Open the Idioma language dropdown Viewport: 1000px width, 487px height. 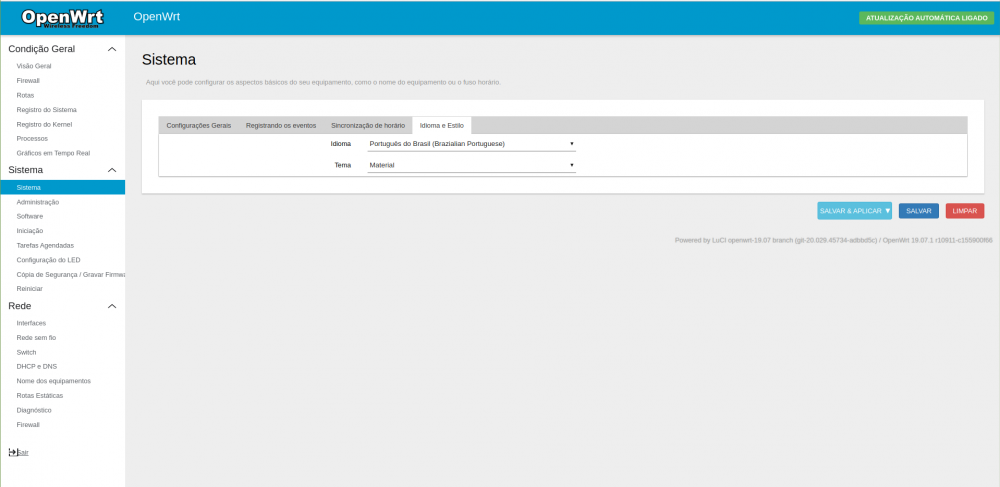[471, 144]
